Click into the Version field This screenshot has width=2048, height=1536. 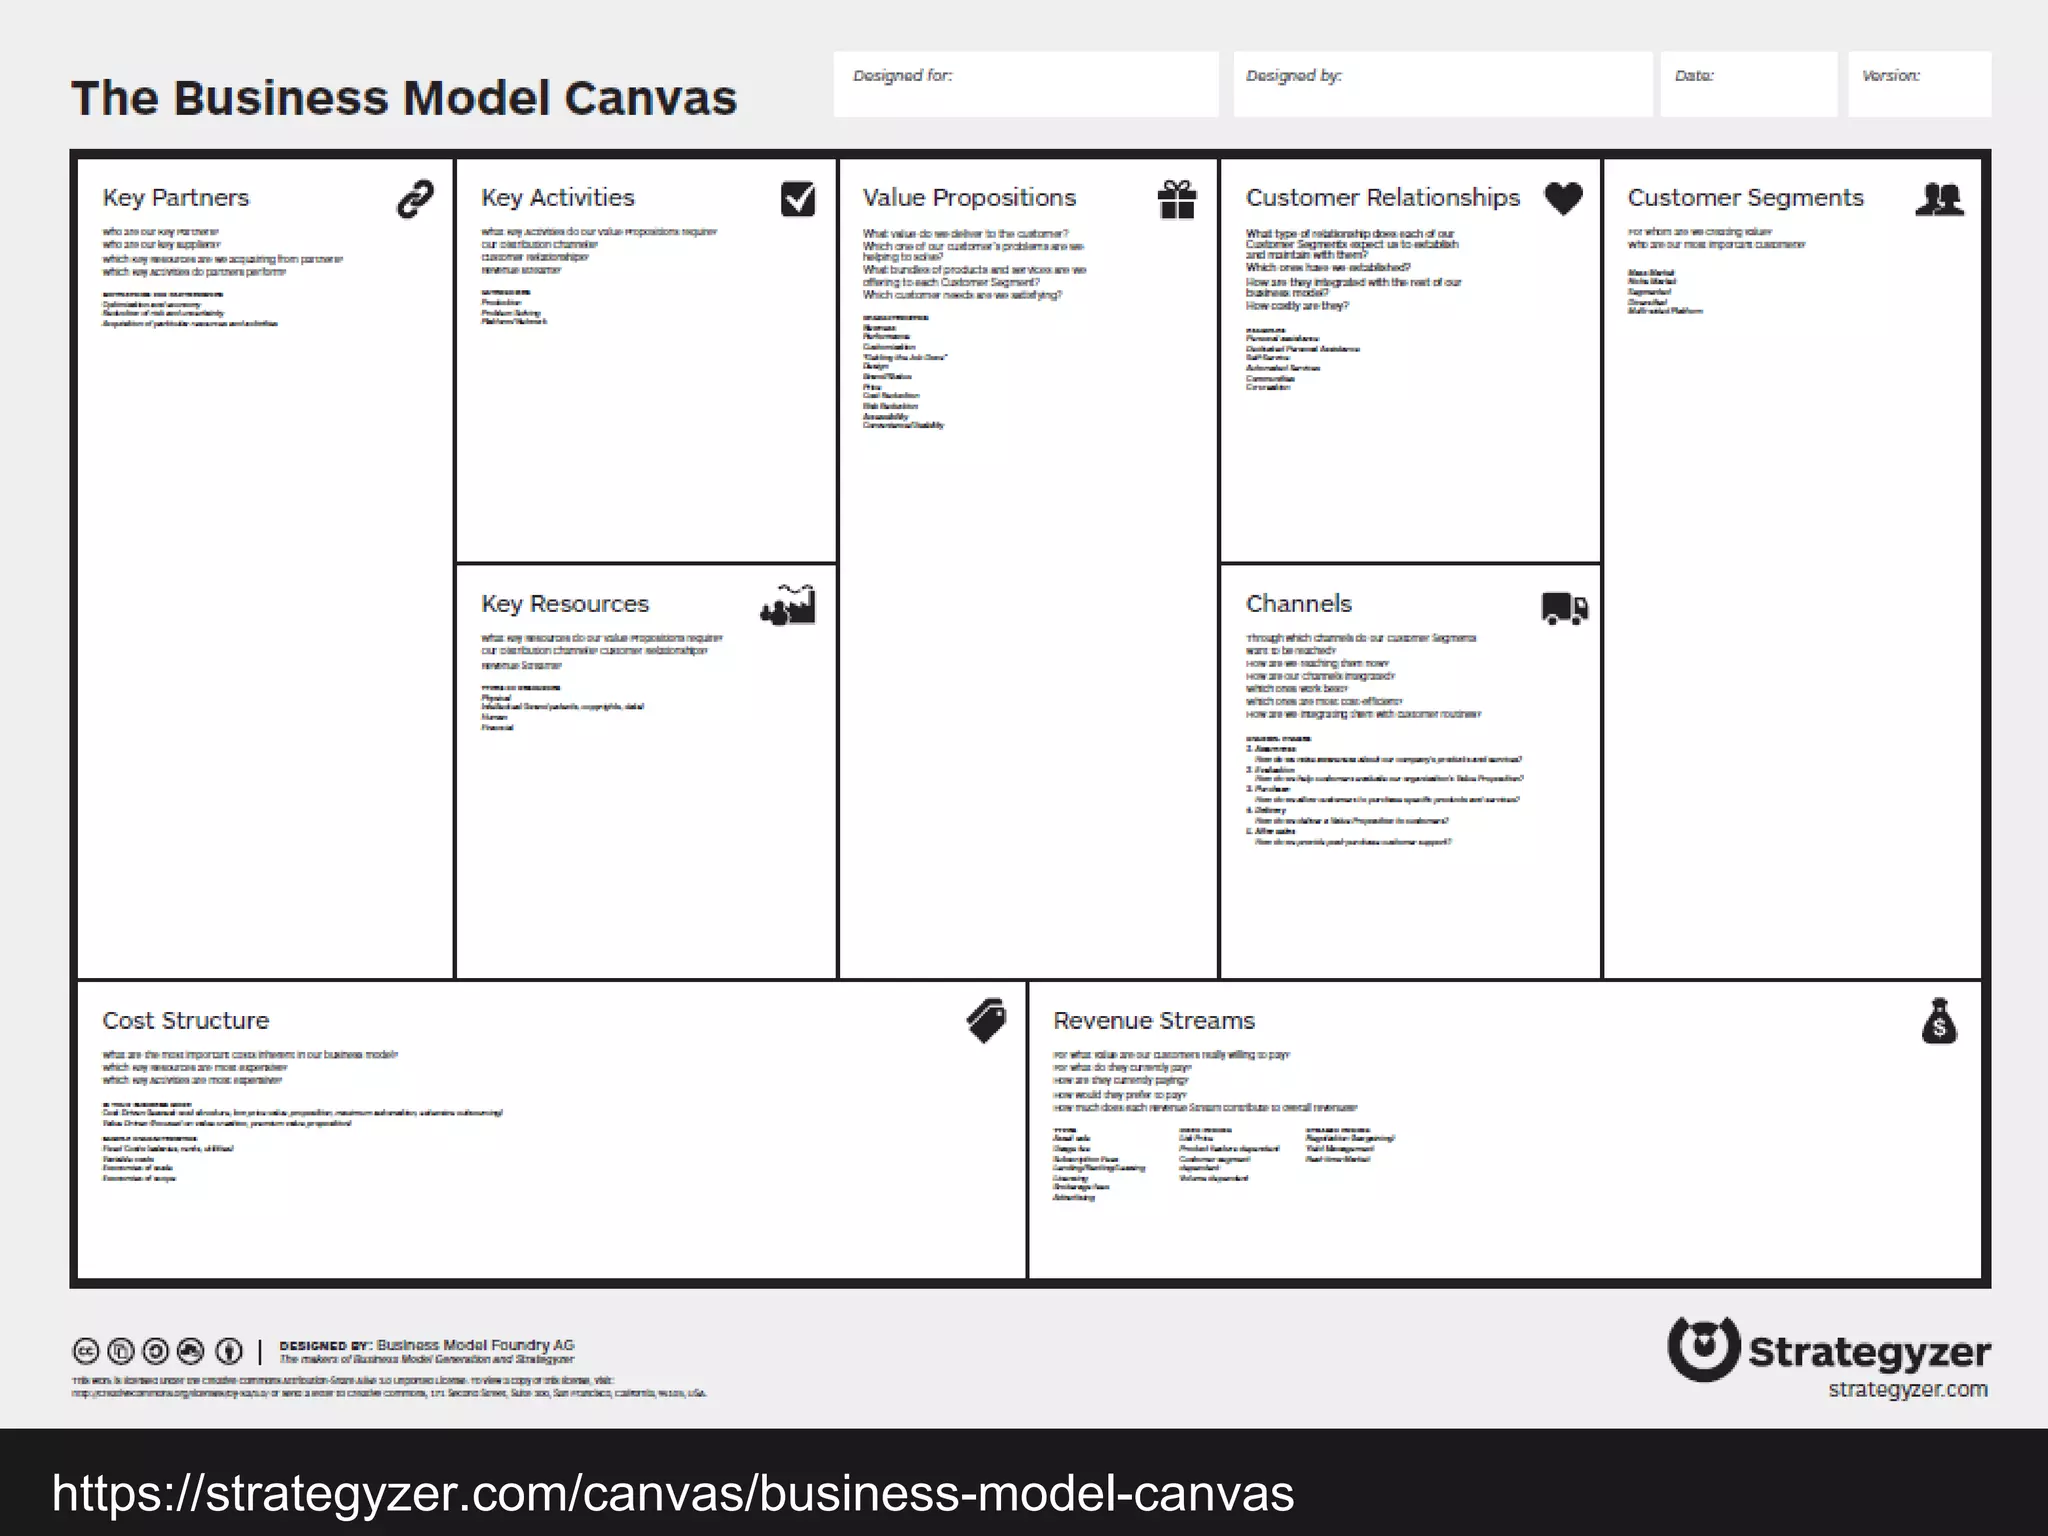[1920, 84]
